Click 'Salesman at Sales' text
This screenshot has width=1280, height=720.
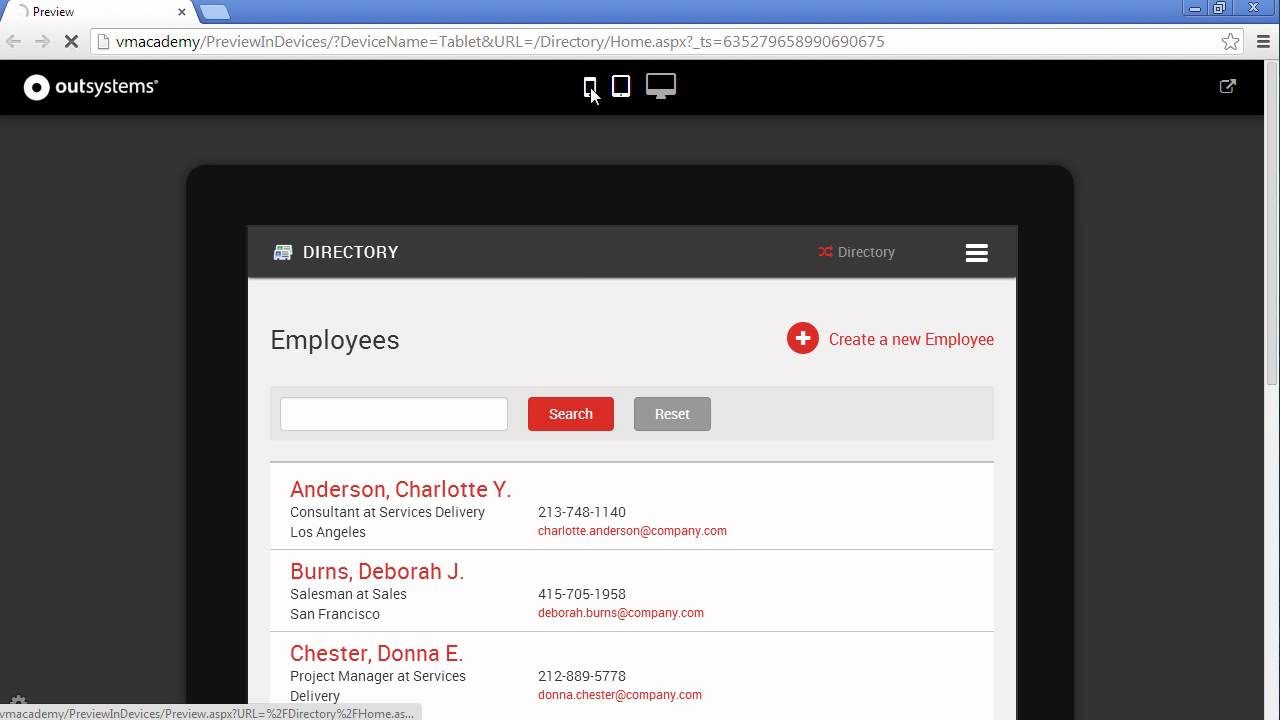pyautogui.click(x=348, y=594)
